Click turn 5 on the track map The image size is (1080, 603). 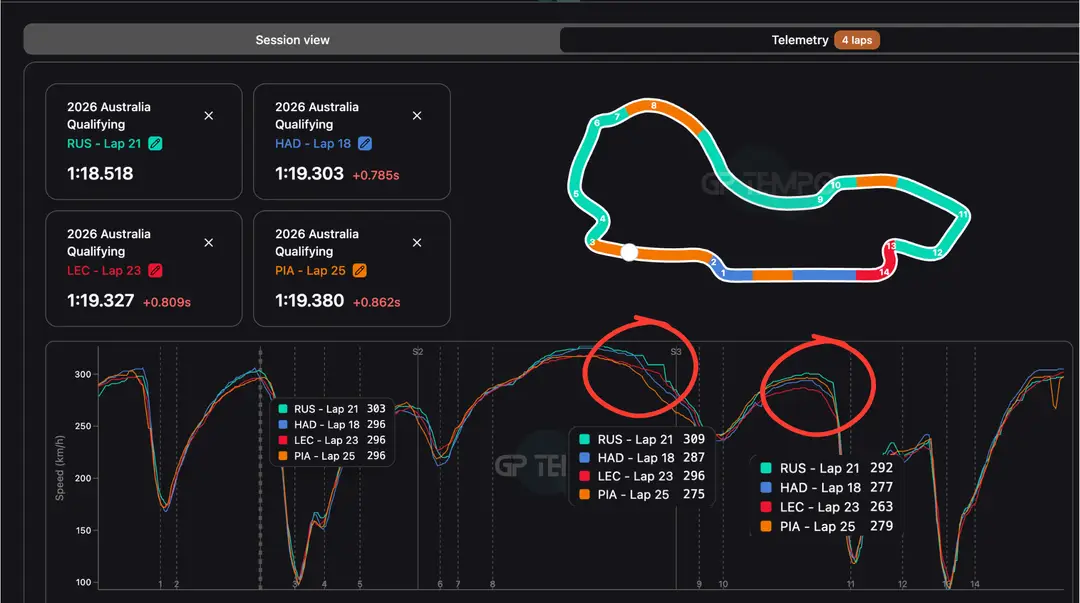pyautogui.click(x=577, y=194)
